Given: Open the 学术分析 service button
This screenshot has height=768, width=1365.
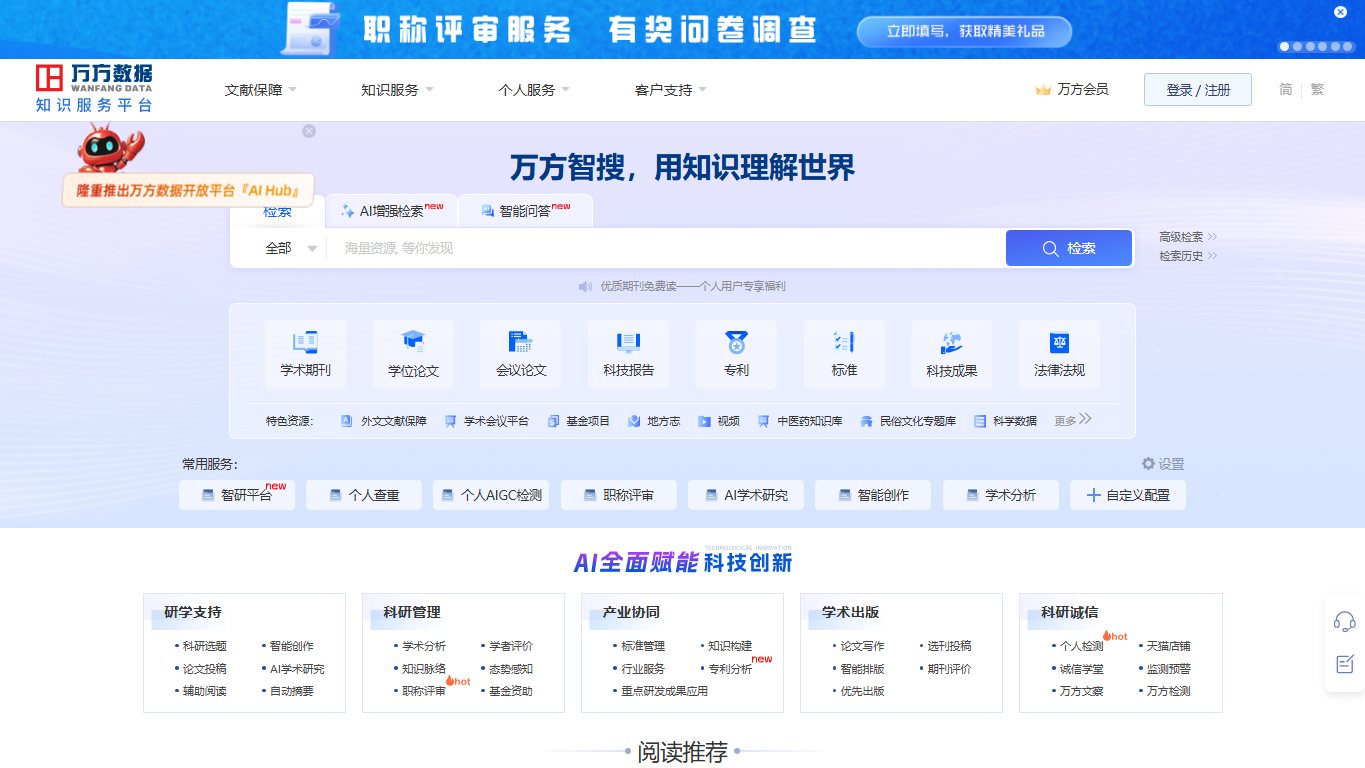Looking at the screenshot, I should click(x=1001, y=495).
